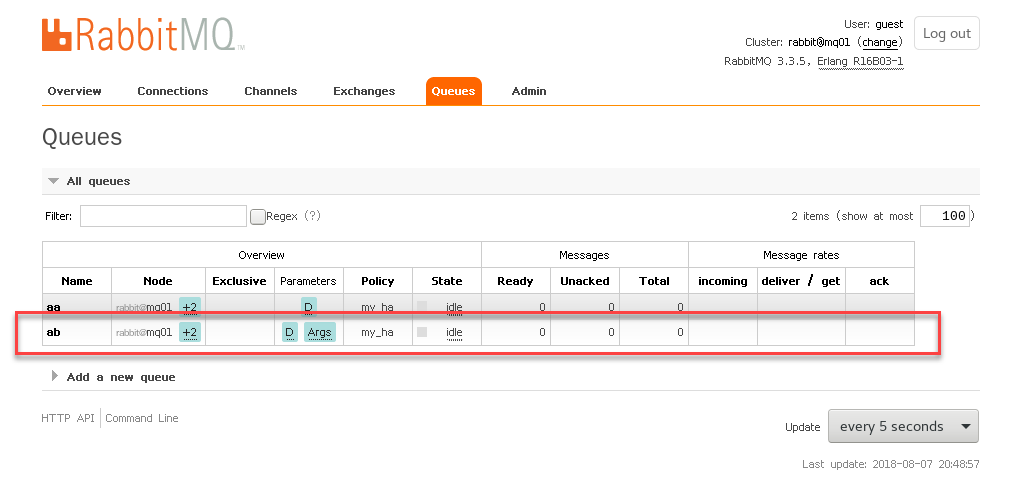Click the D durable badge for aa
1018x478 pixels.
pyautogui.click(x=308, y=307)
